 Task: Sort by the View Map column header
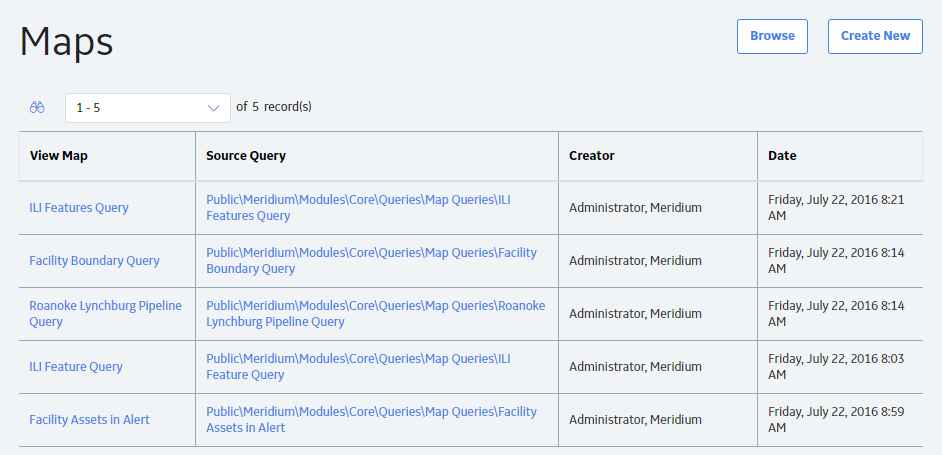pos(59,156)
